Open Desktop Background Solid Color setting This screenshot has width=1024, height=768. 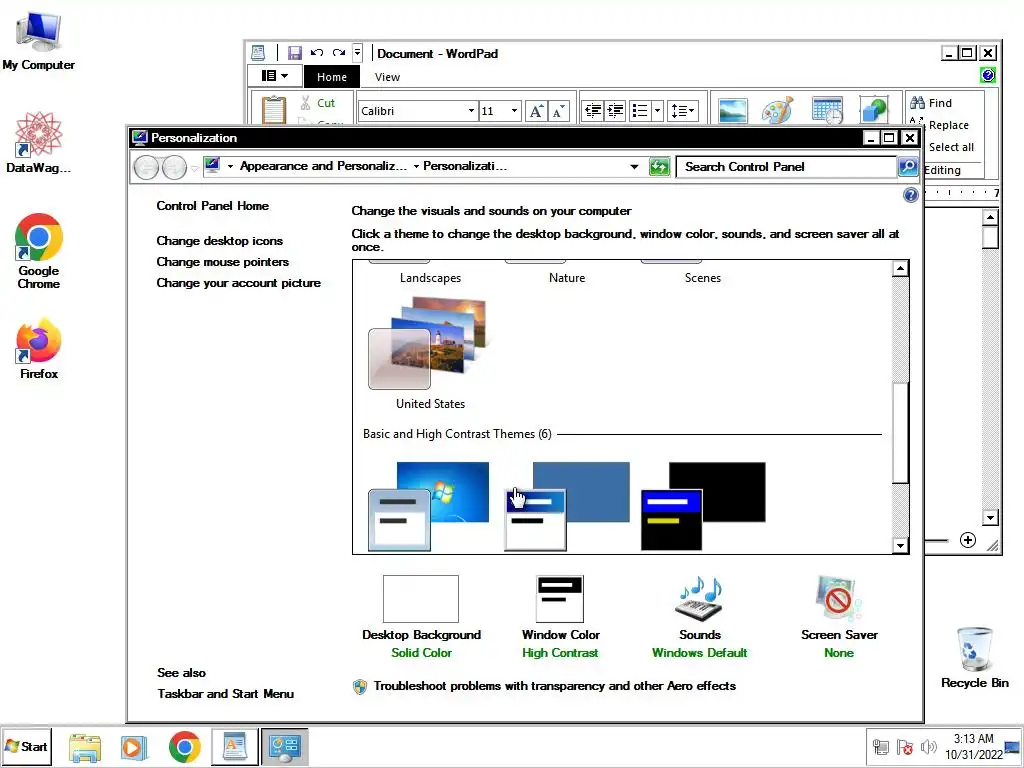pos(421,617)
